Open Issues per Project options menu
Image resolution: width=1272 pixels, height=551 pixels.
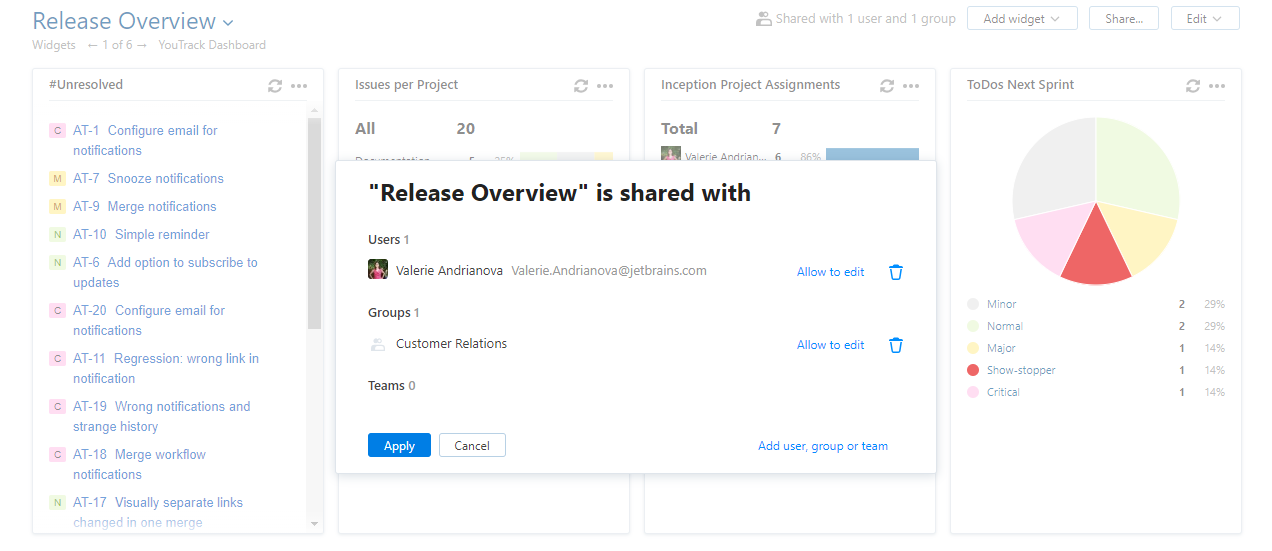tap(605, 86)
